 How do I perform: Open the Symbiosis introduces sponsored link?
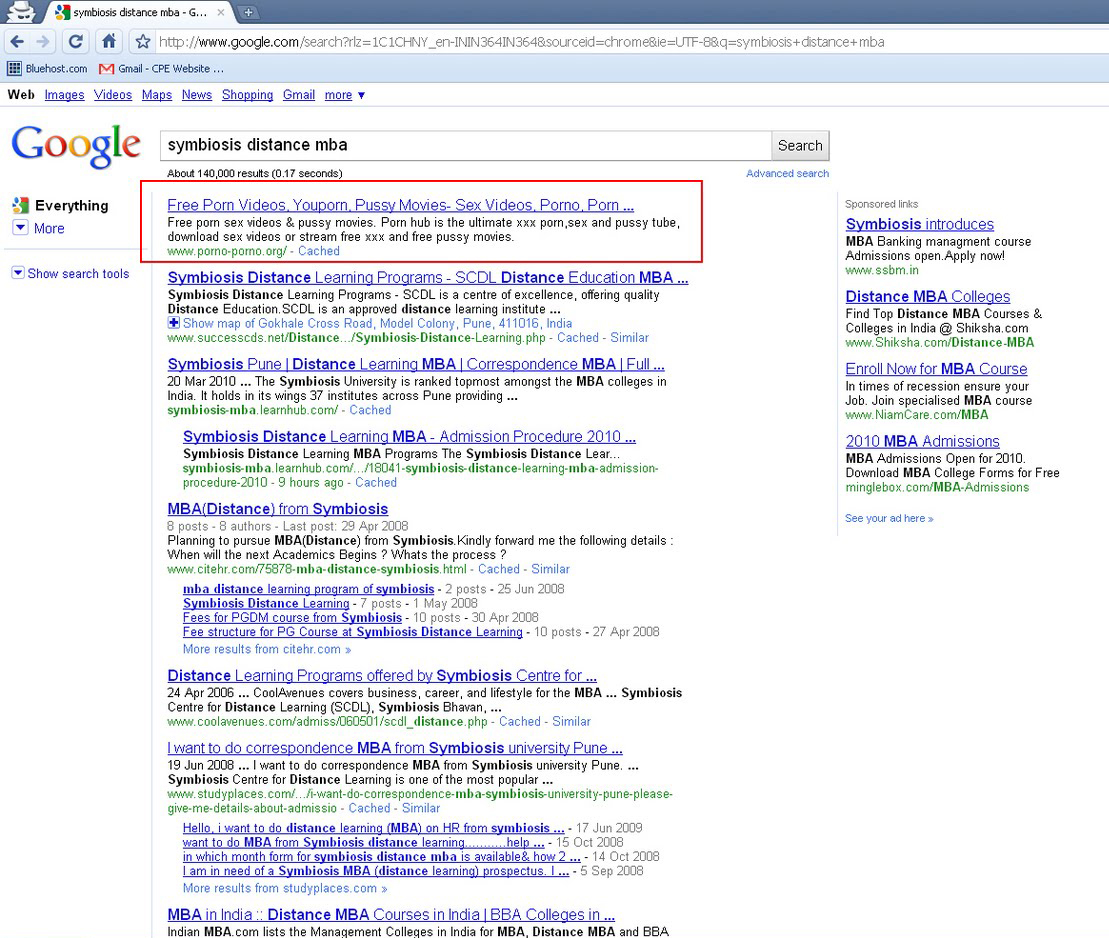coord(919,224)
